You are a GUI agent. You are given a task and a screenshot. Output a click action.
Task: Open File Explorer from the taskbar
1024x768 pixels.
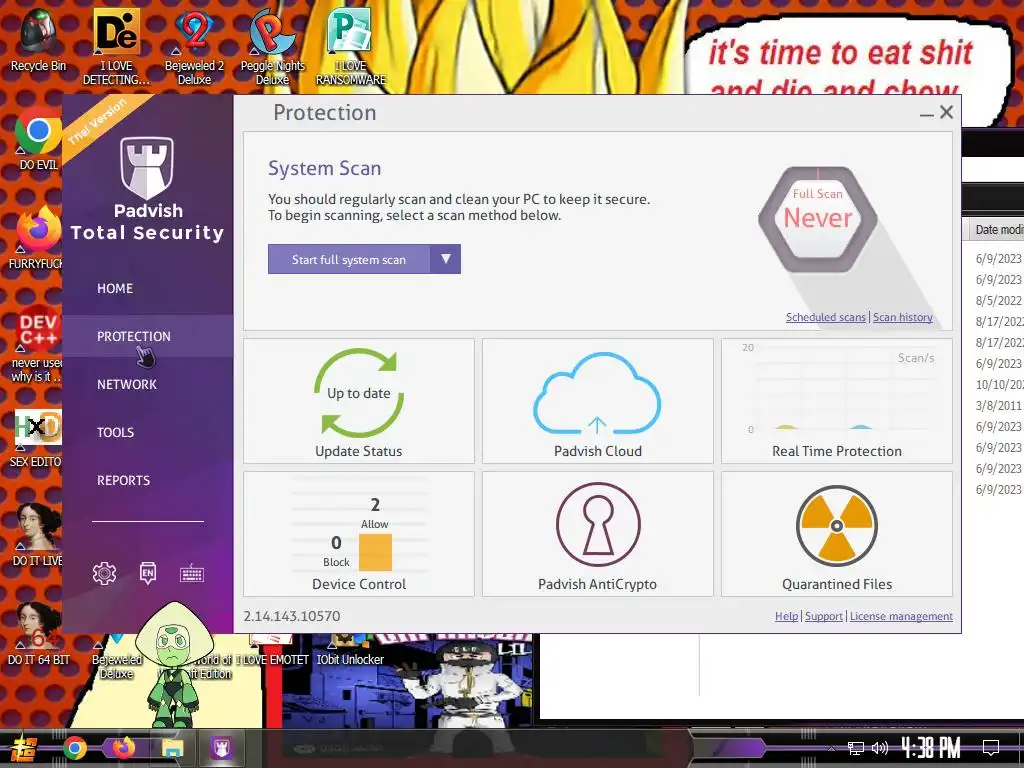[x=172, y=748]
